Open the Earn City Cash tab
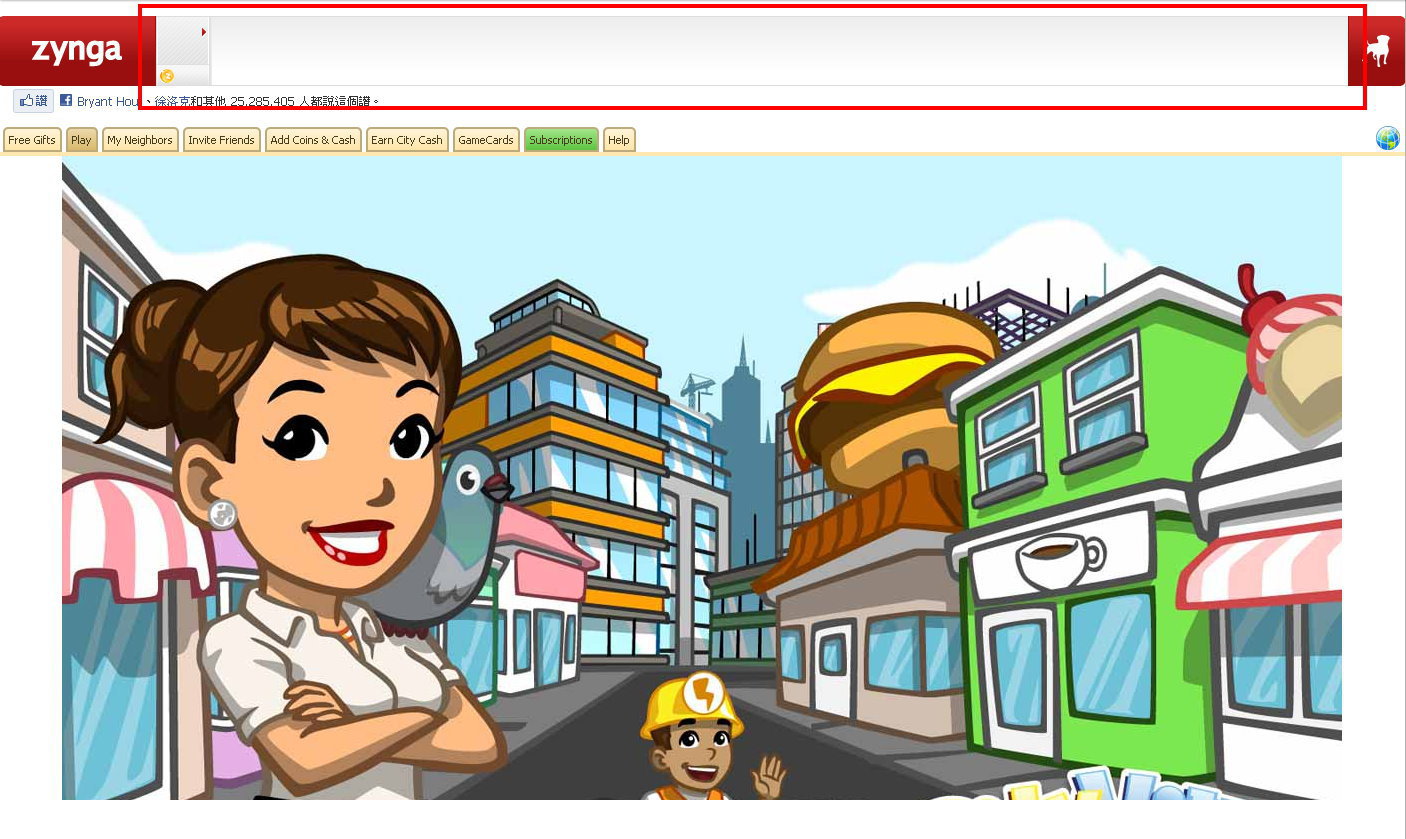This screenshot has height=839, width=1406. tap(407, 140)
